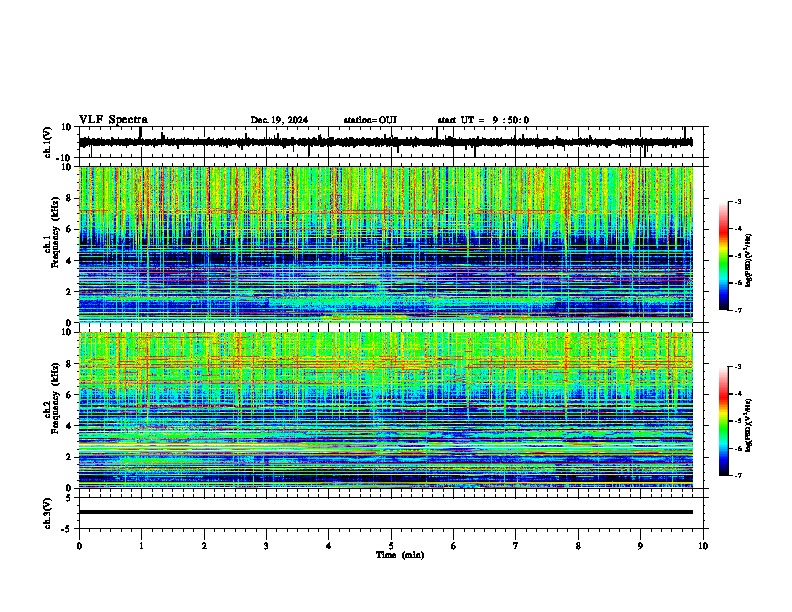Click the "-3" label on ch.1 color scale
The image size is (792, 612).
tap(738, 201)
